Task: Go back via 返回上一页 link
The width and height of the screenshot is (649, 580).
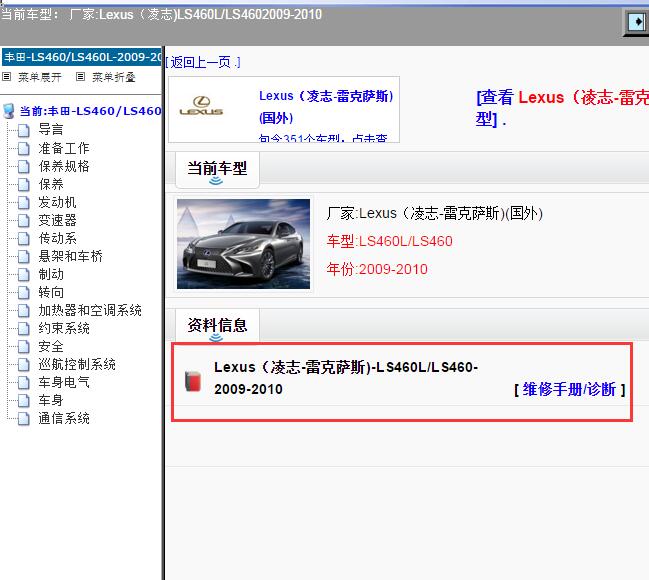Action: (x=203, y=63)
